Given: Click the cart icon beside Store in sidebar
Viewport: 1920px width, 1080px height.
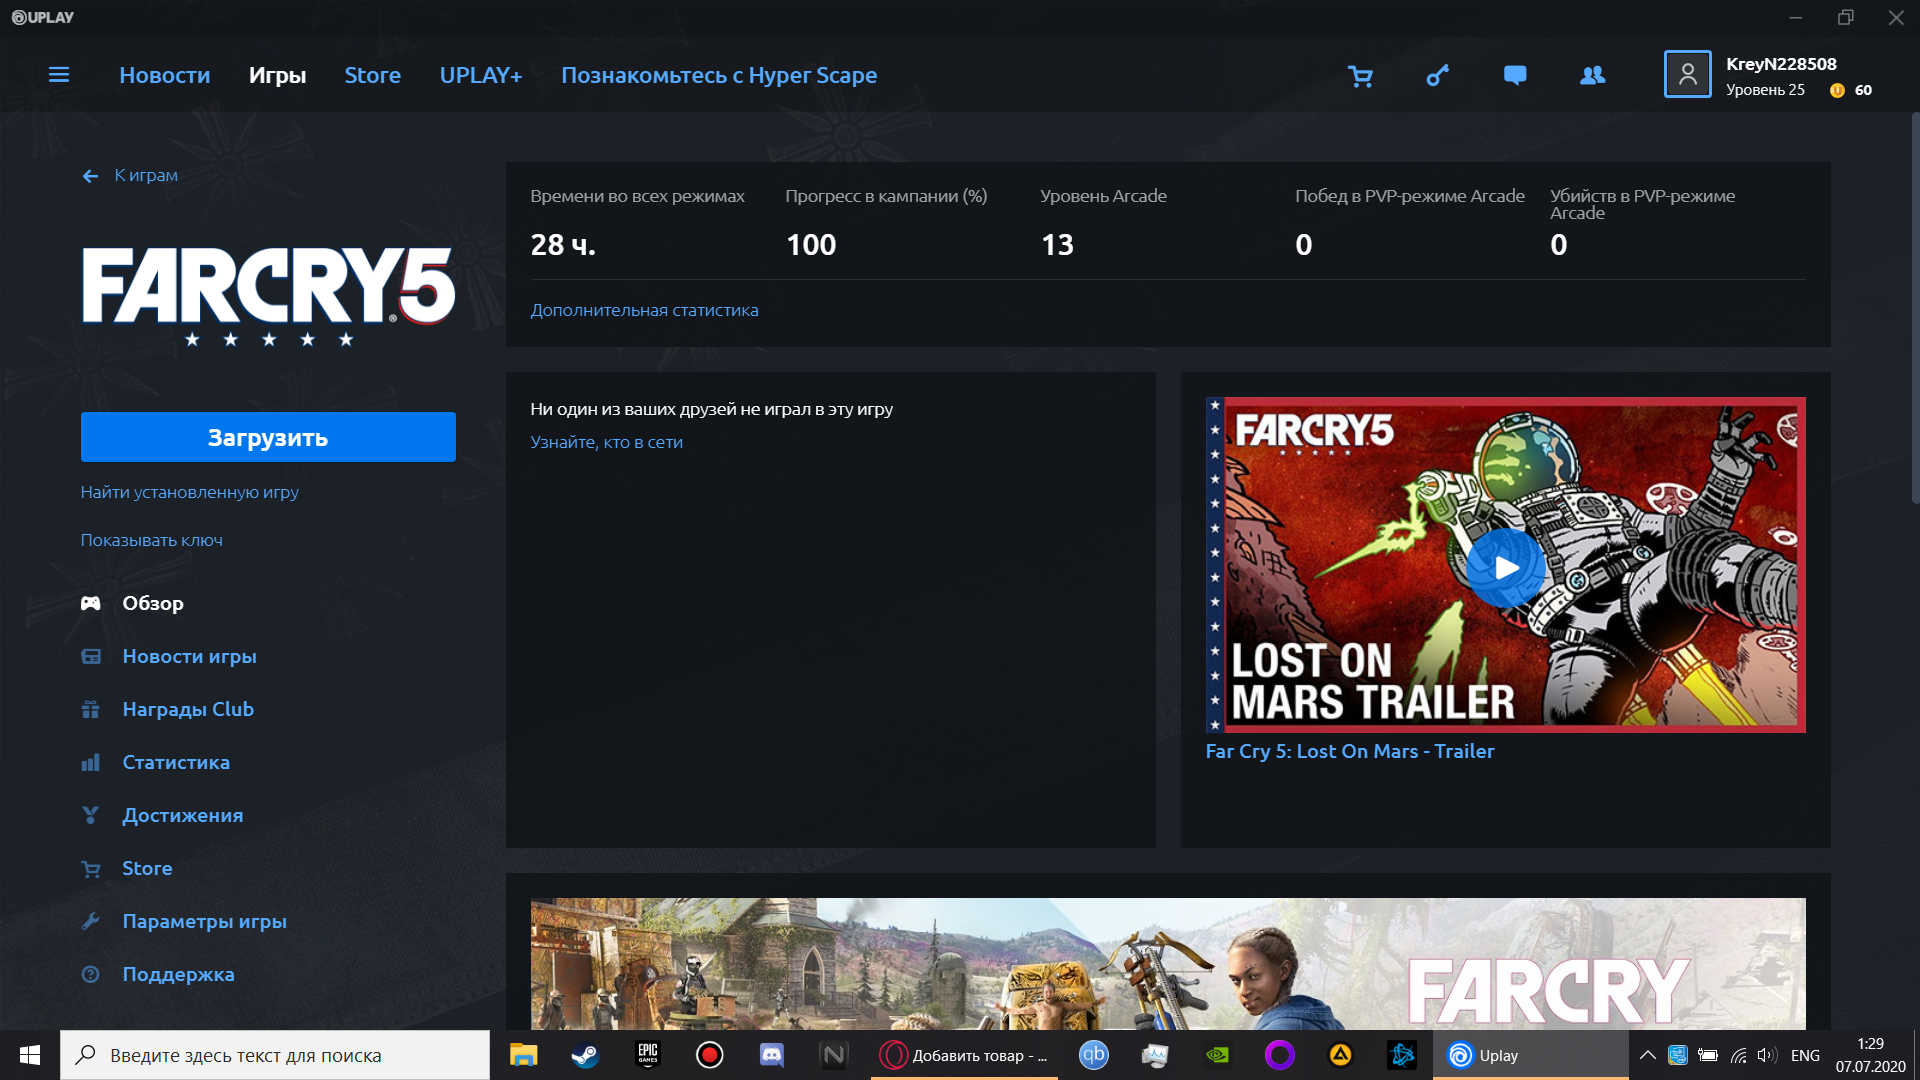Looking at the screenshot, I should [90, 868].
